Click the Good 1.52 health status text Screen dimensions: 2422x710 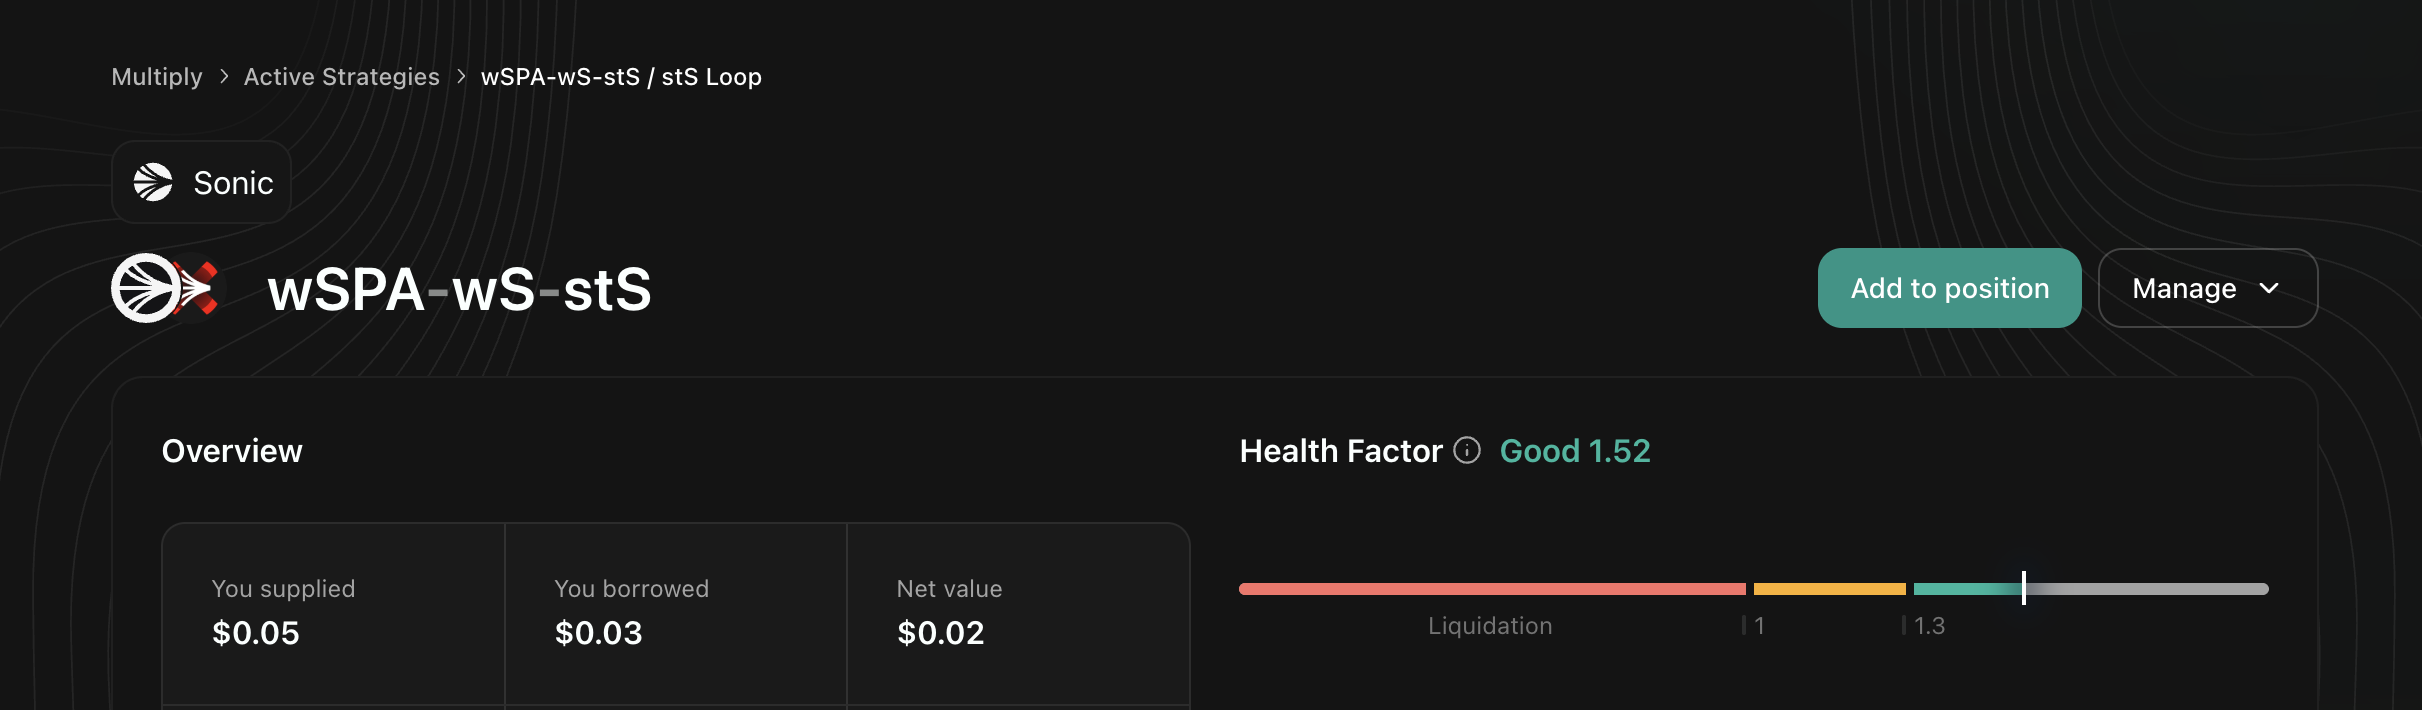click(x=1575, y=451)
